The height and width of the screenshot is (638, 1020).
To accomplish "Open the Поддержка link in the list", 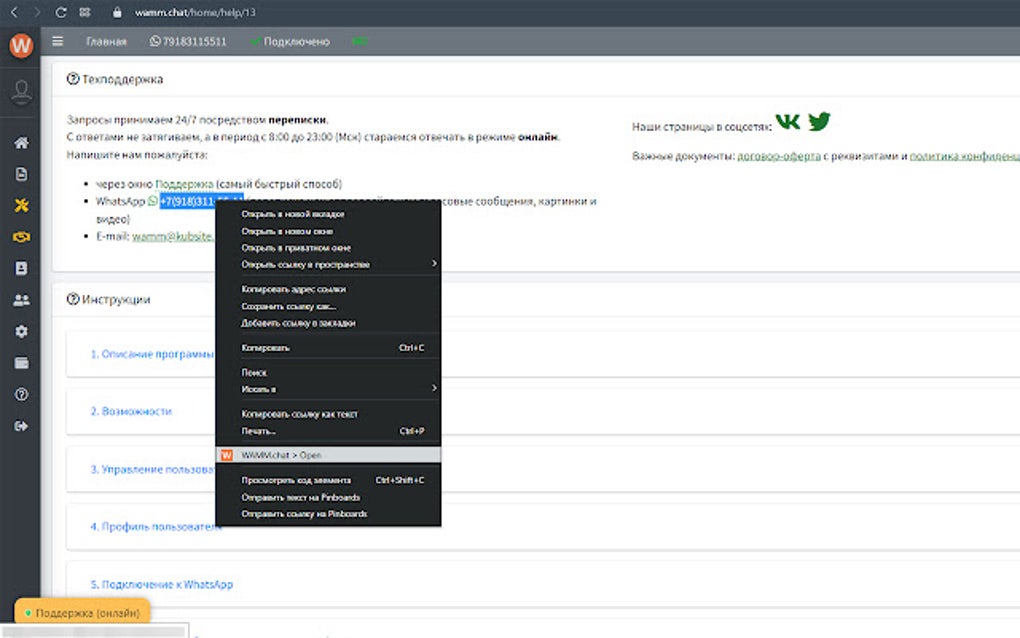I will (184, 184).
